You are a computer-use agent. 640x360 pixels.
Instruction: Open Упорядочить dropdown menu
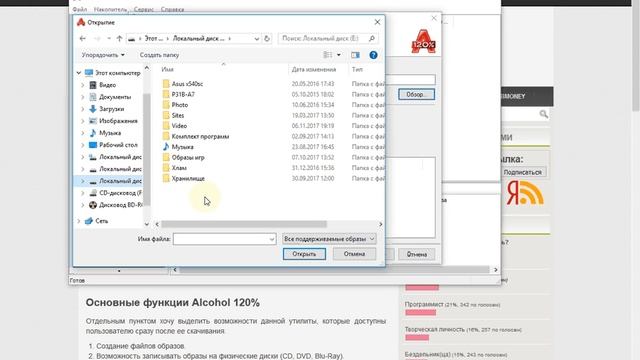[x=103, y=55]
